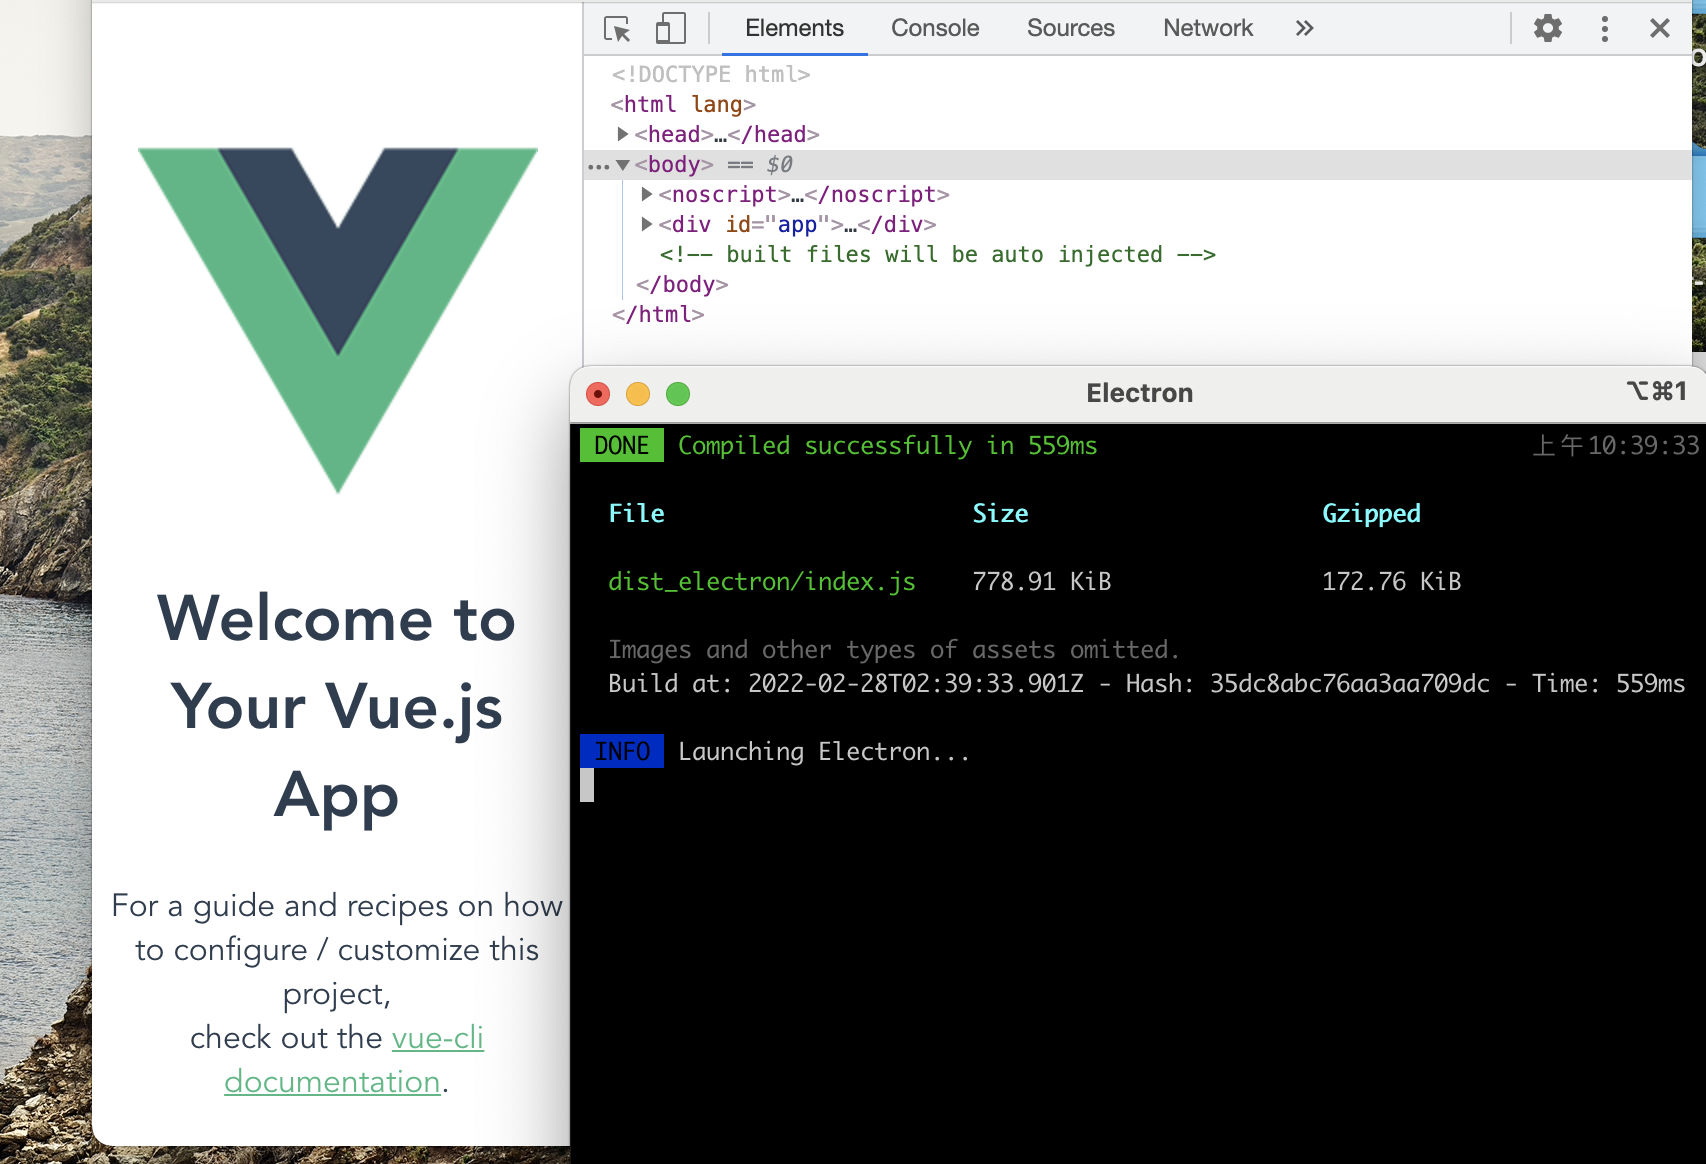
Task: Switch to the Network tab
Action: click(x=1208, y=28)
